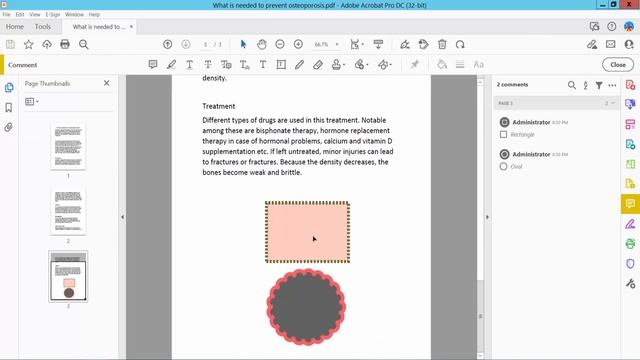Activate the hand pan tool
The height and width of the screenshot is (360, 640).
[x=262, y=44]
